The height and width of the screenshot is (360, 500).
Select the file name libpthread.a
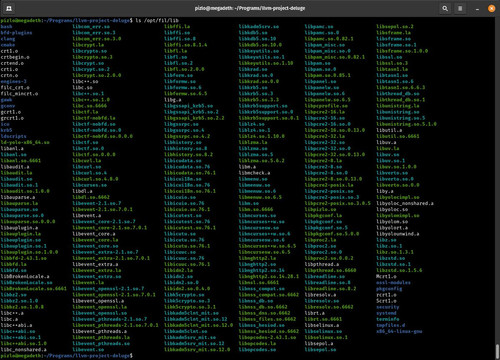point(322,264)
